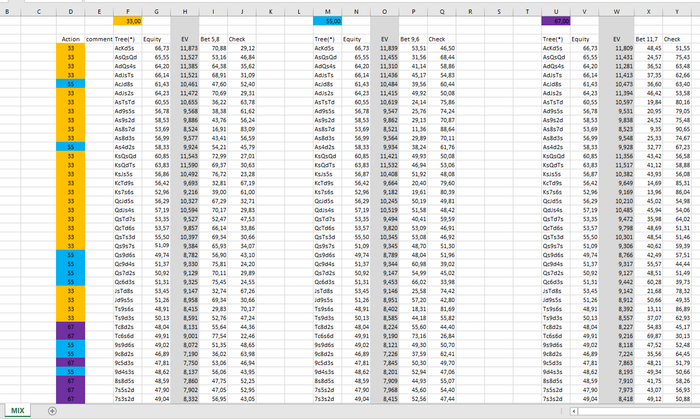Image resolution: width=700 pixels, height=419 pixels.
Task: Select 8s8d5s cell in column M
Action: click(327, 381)
